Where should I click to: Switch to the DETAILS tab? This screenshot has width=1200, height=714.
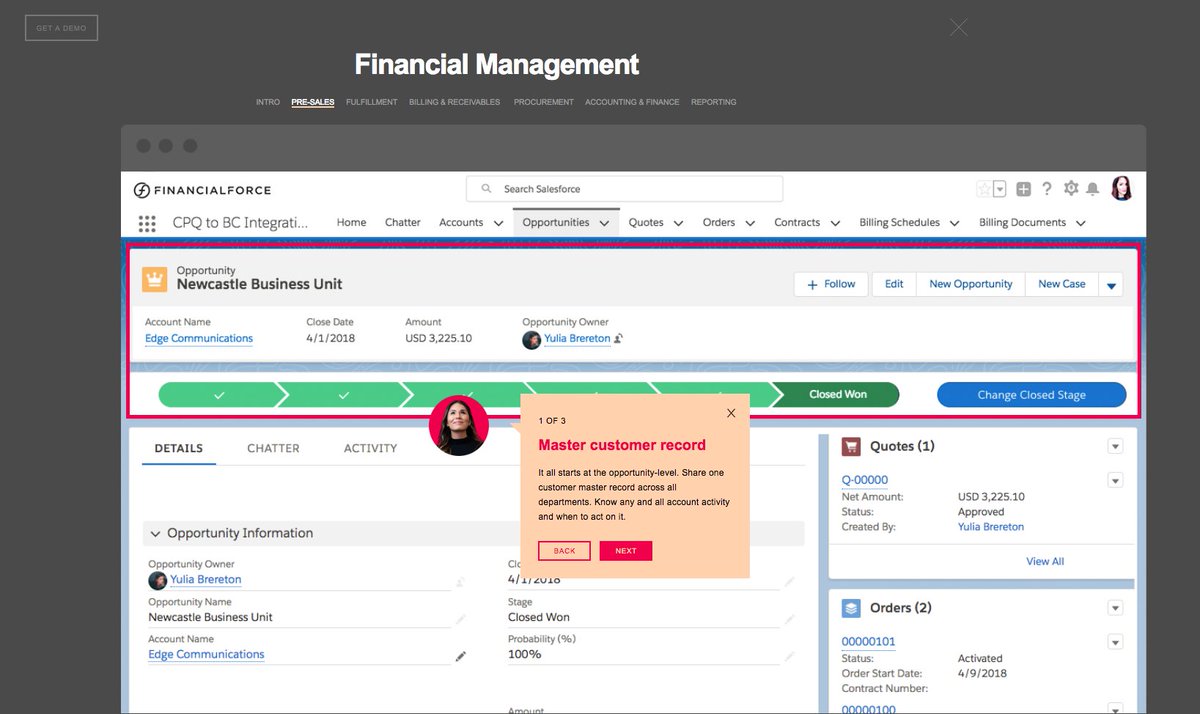179,448
